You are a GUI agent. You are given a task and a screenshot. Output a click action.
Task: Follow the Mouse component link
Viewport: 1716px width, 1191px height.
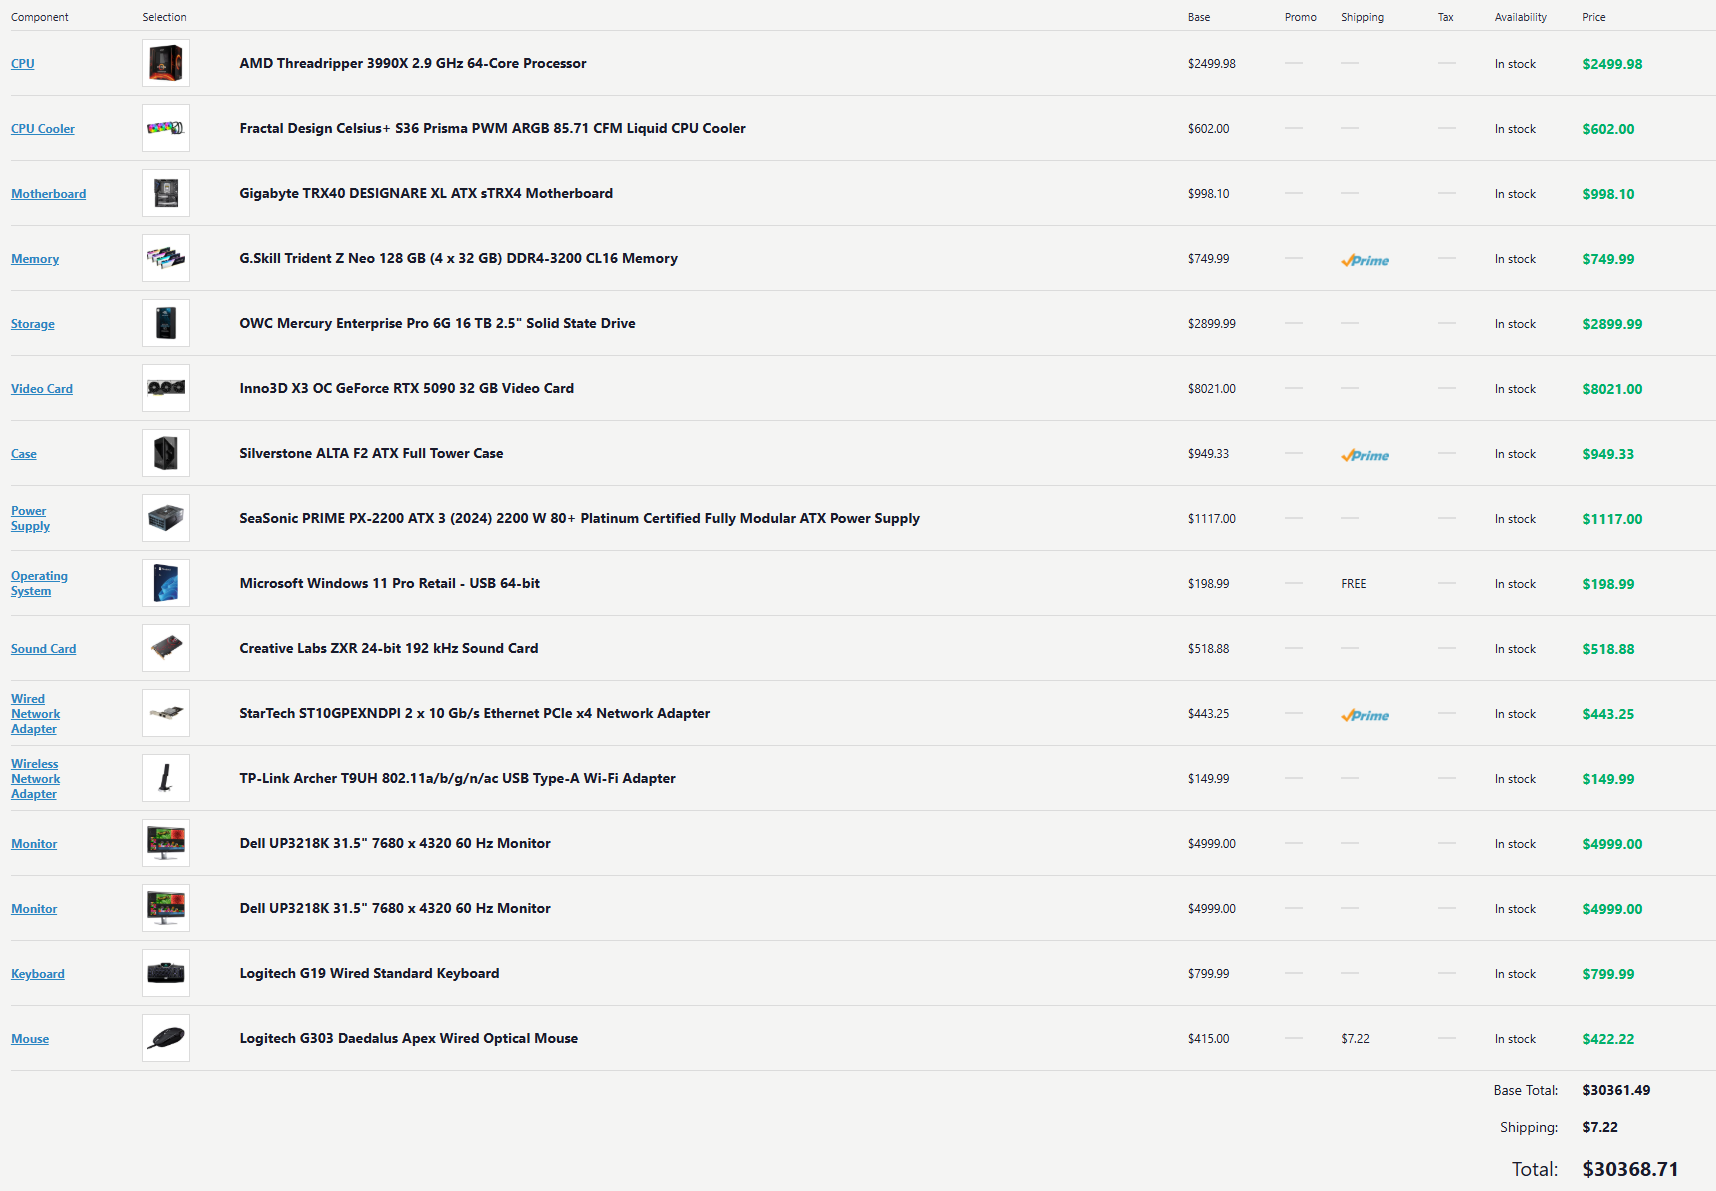[x=30, y=1039]
